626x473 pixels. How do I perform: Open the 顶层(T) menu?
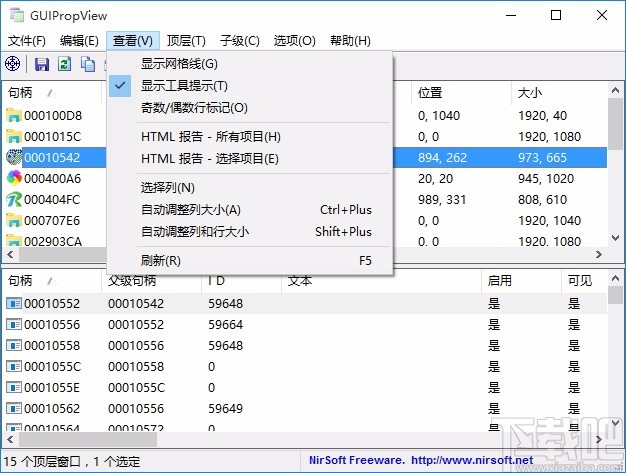(x=186, y=40)
